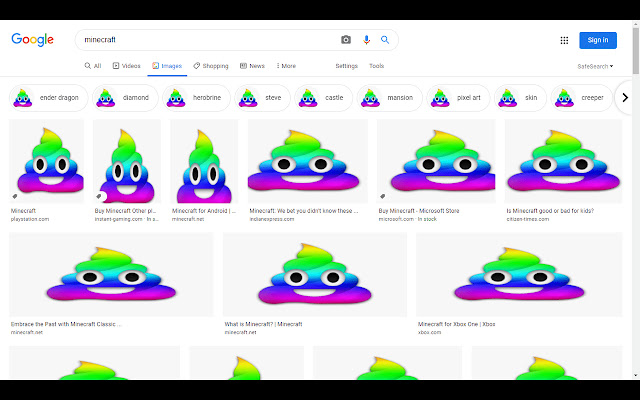Select the steve suggestion chip
Screen dimensions: 640x400
[262, 98]
